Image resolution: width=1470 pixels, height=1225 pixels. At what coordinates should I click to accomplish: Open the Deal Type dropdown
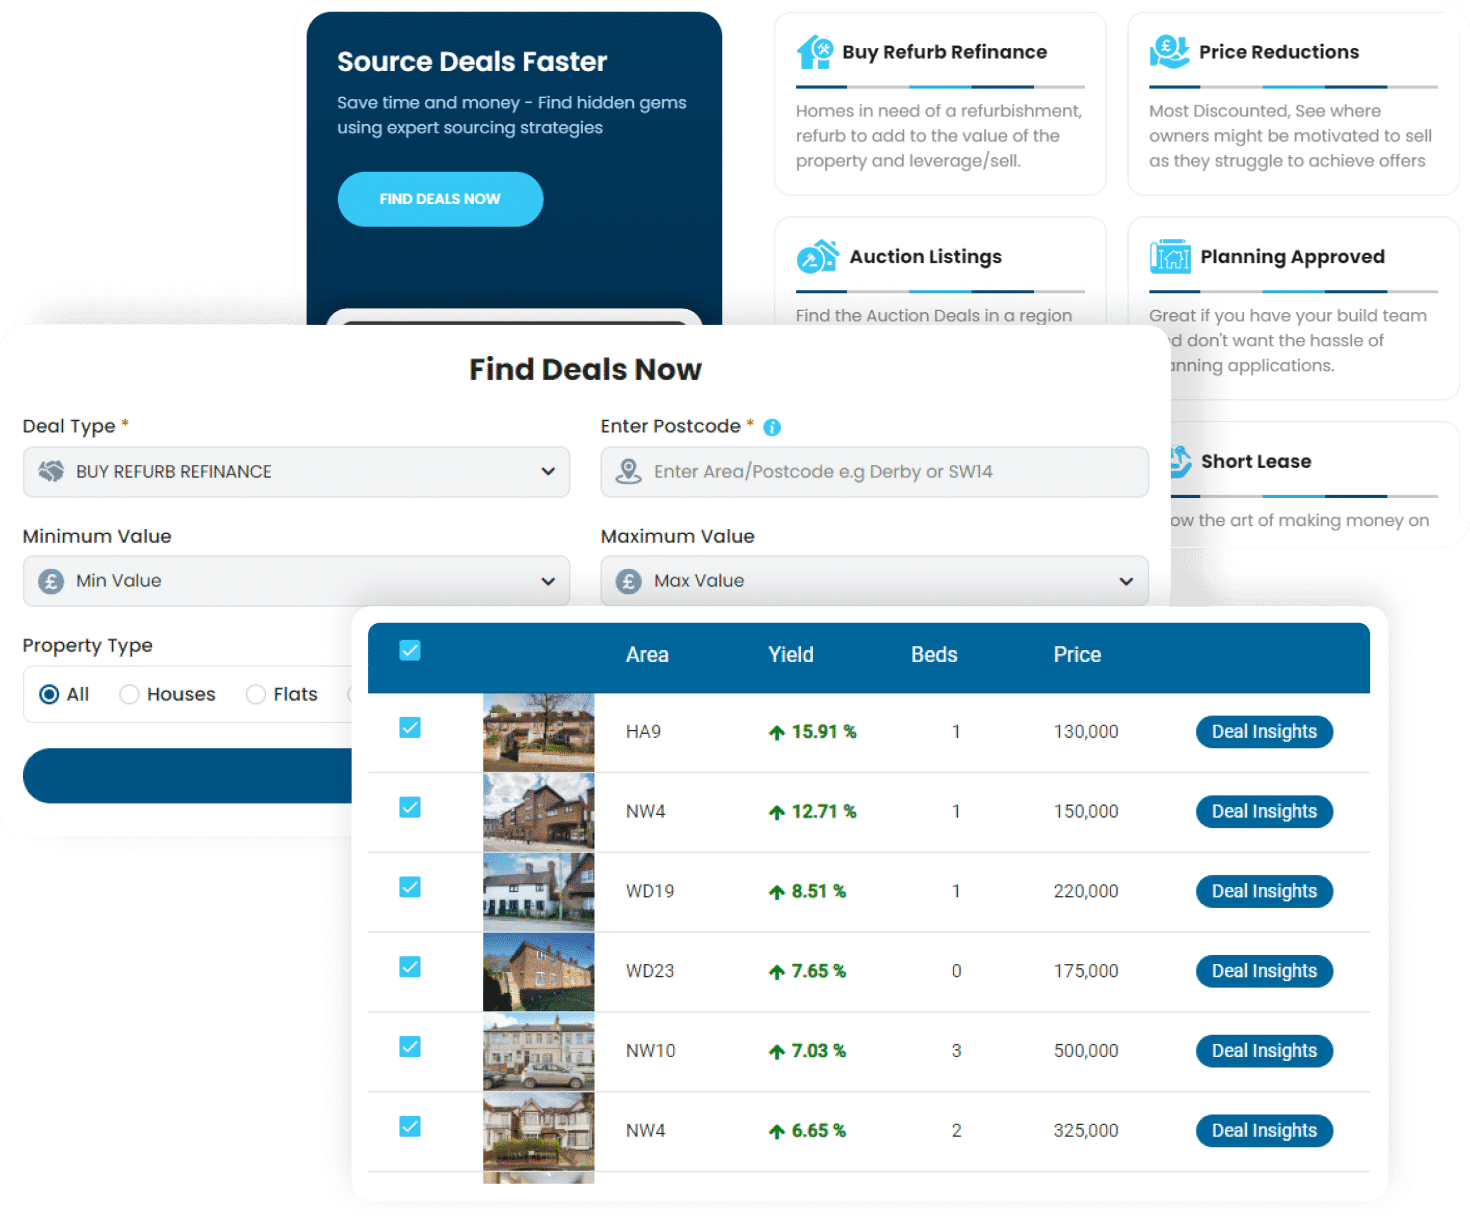(296, 471)
